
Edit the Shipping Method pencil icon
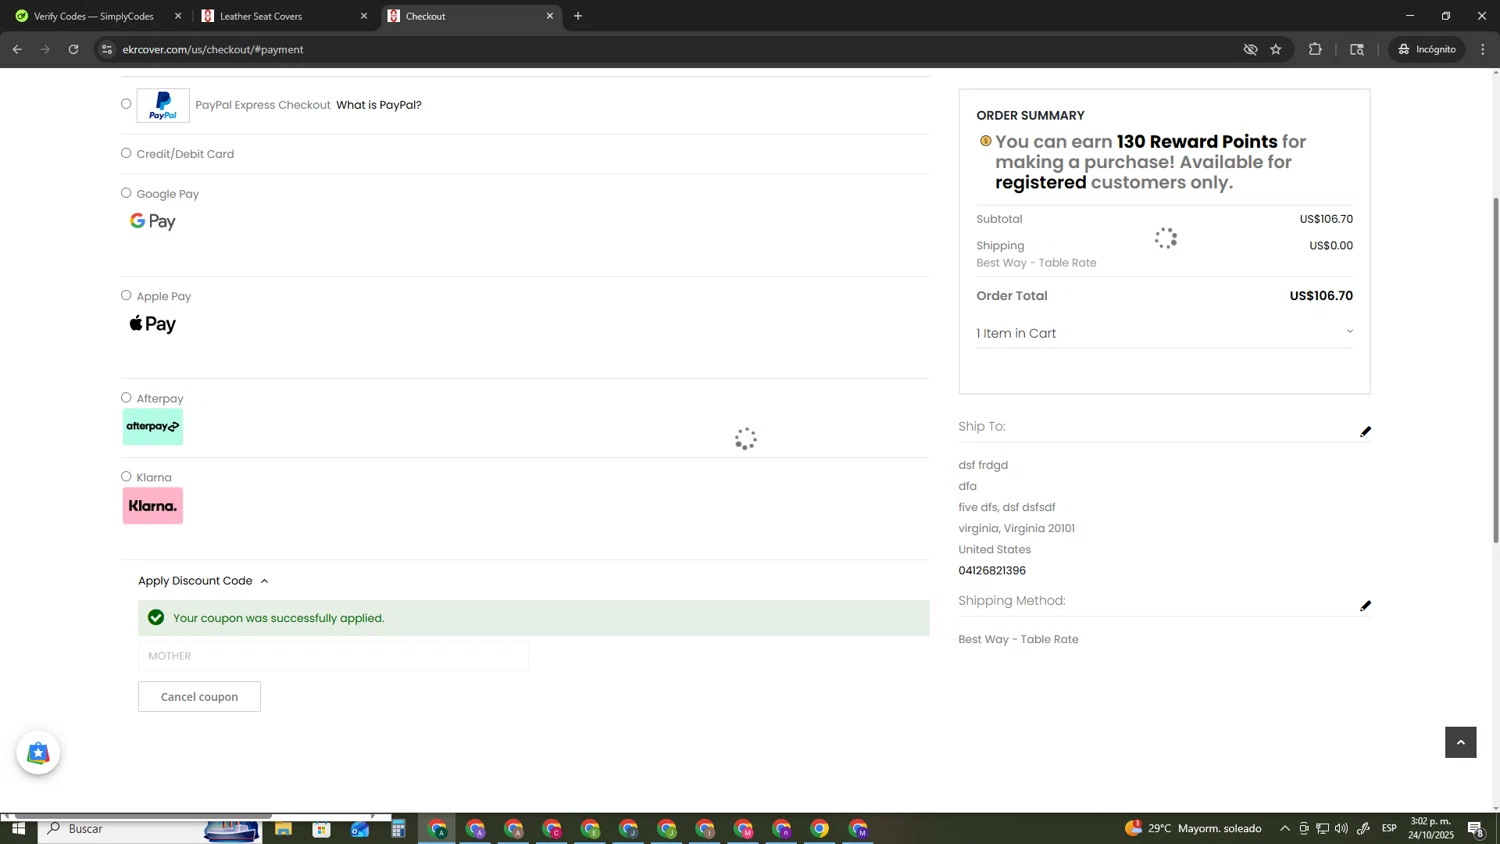1365,606
